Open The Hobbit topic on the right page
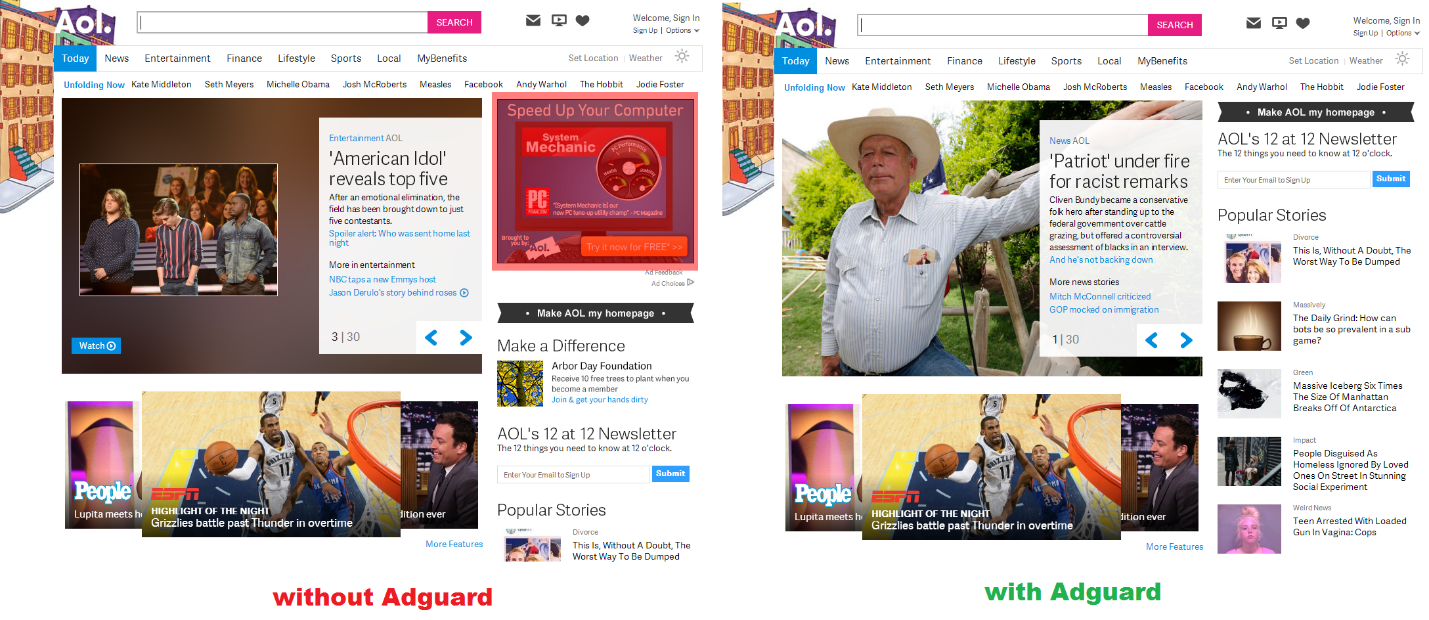Screen dimensions: 1429x620 point(1322,87)
